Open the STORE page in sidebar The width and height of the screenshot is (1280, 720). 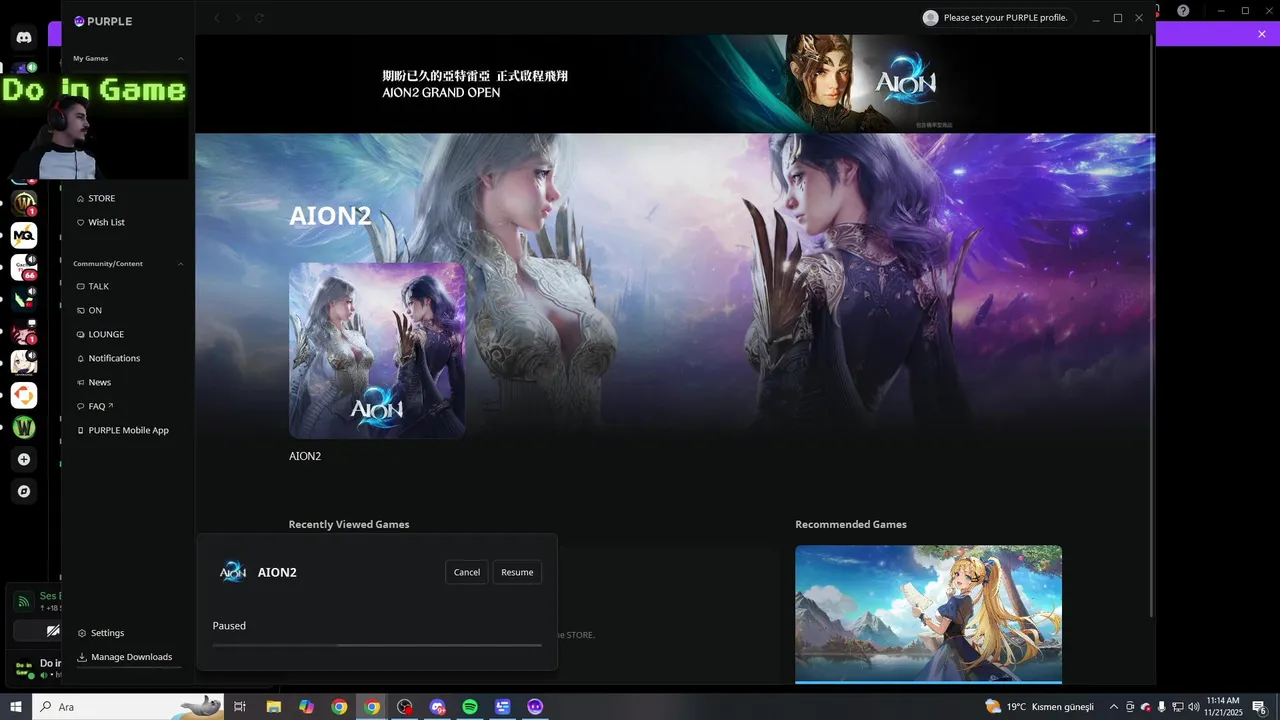[x=96, y=198]
